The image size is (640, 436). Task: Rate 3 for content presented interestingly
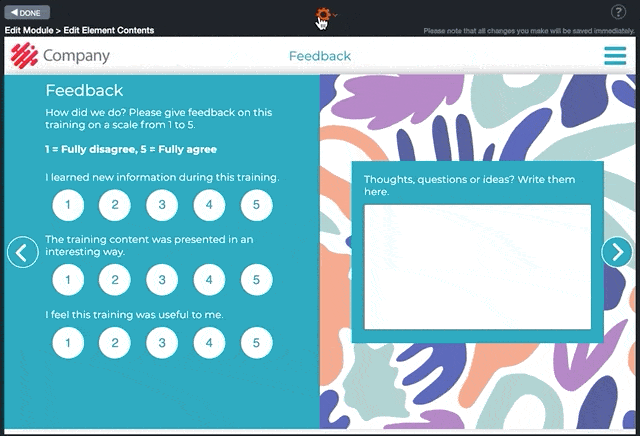[162, 280]
